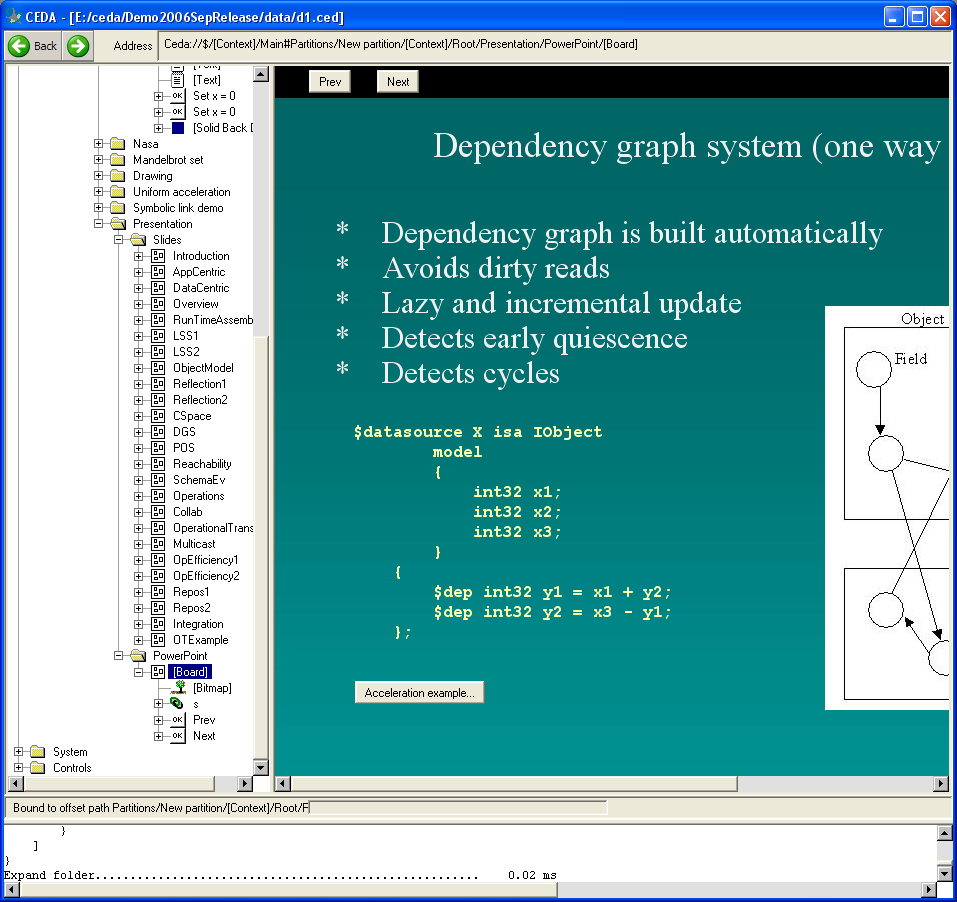Click the status bar offset path field

[458, 808]
